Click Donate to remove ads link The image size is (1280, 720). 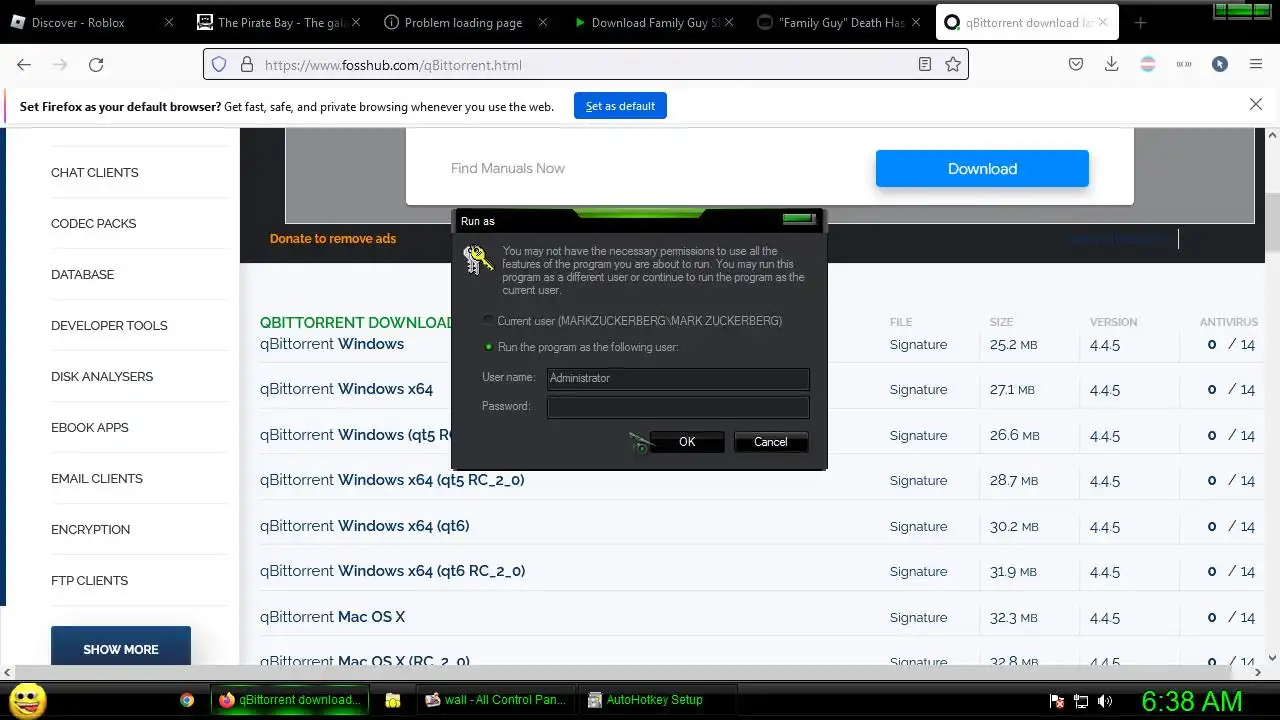tap(333, 238)
